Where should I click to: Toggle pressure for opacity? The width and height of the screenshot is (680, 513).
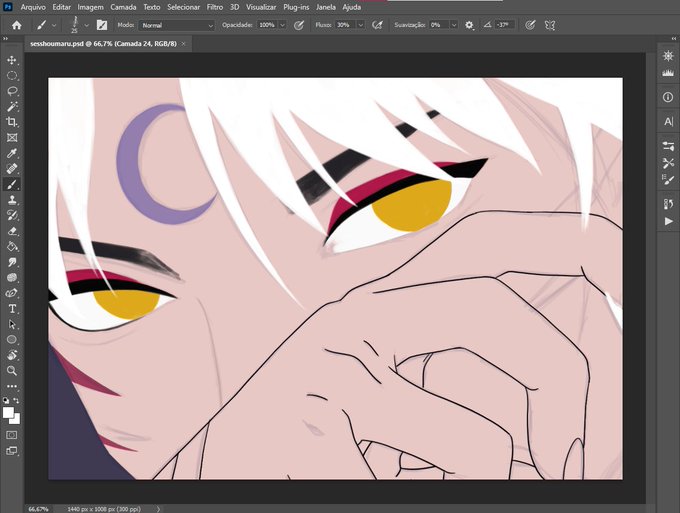tap(298, 25)
